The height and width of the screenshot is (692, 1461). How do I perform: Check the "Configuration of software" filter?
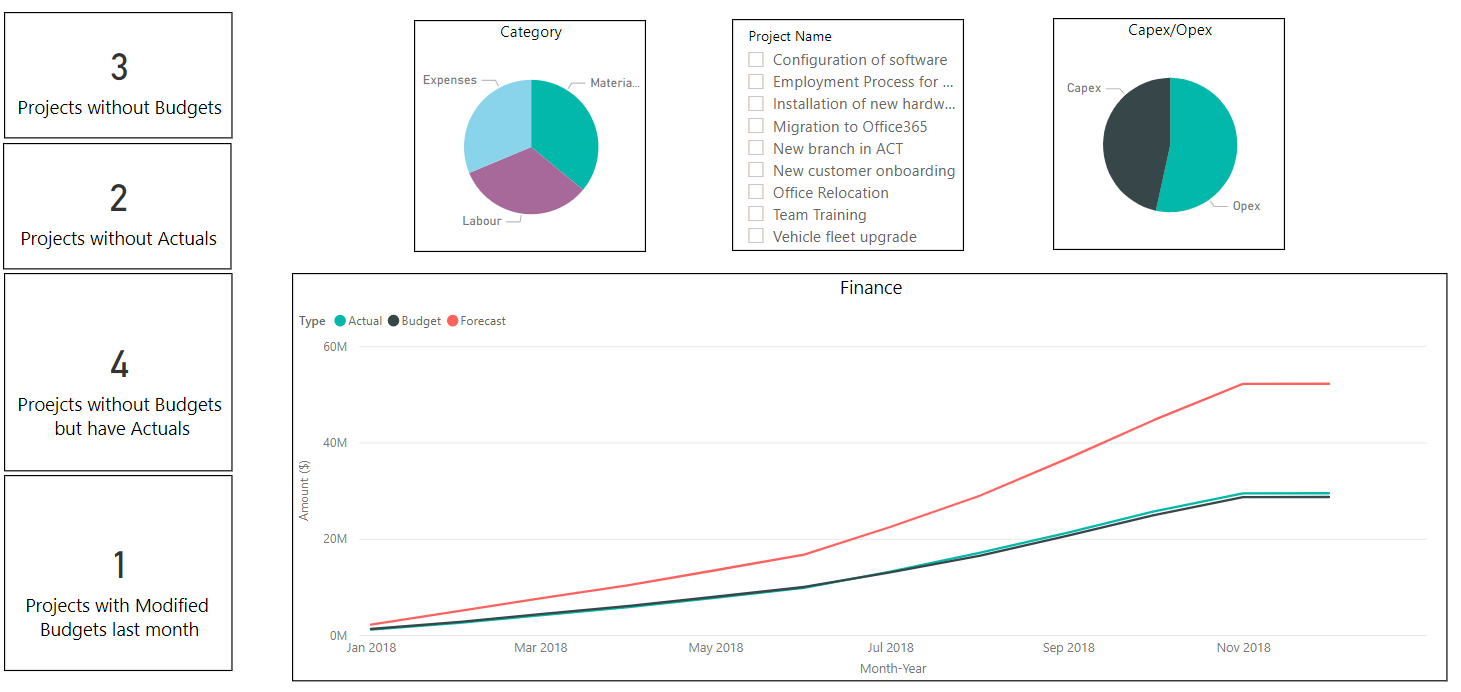point(756,59)
